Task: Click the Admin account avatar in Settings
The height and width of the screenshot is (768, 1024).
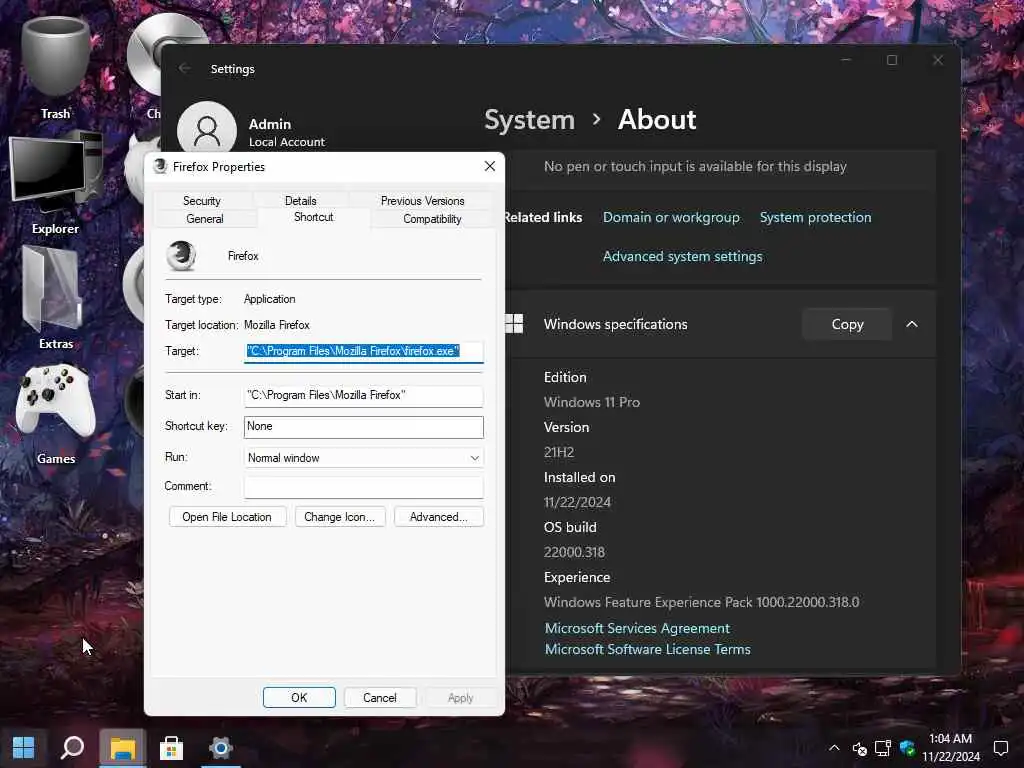Action: click(207, 130)
